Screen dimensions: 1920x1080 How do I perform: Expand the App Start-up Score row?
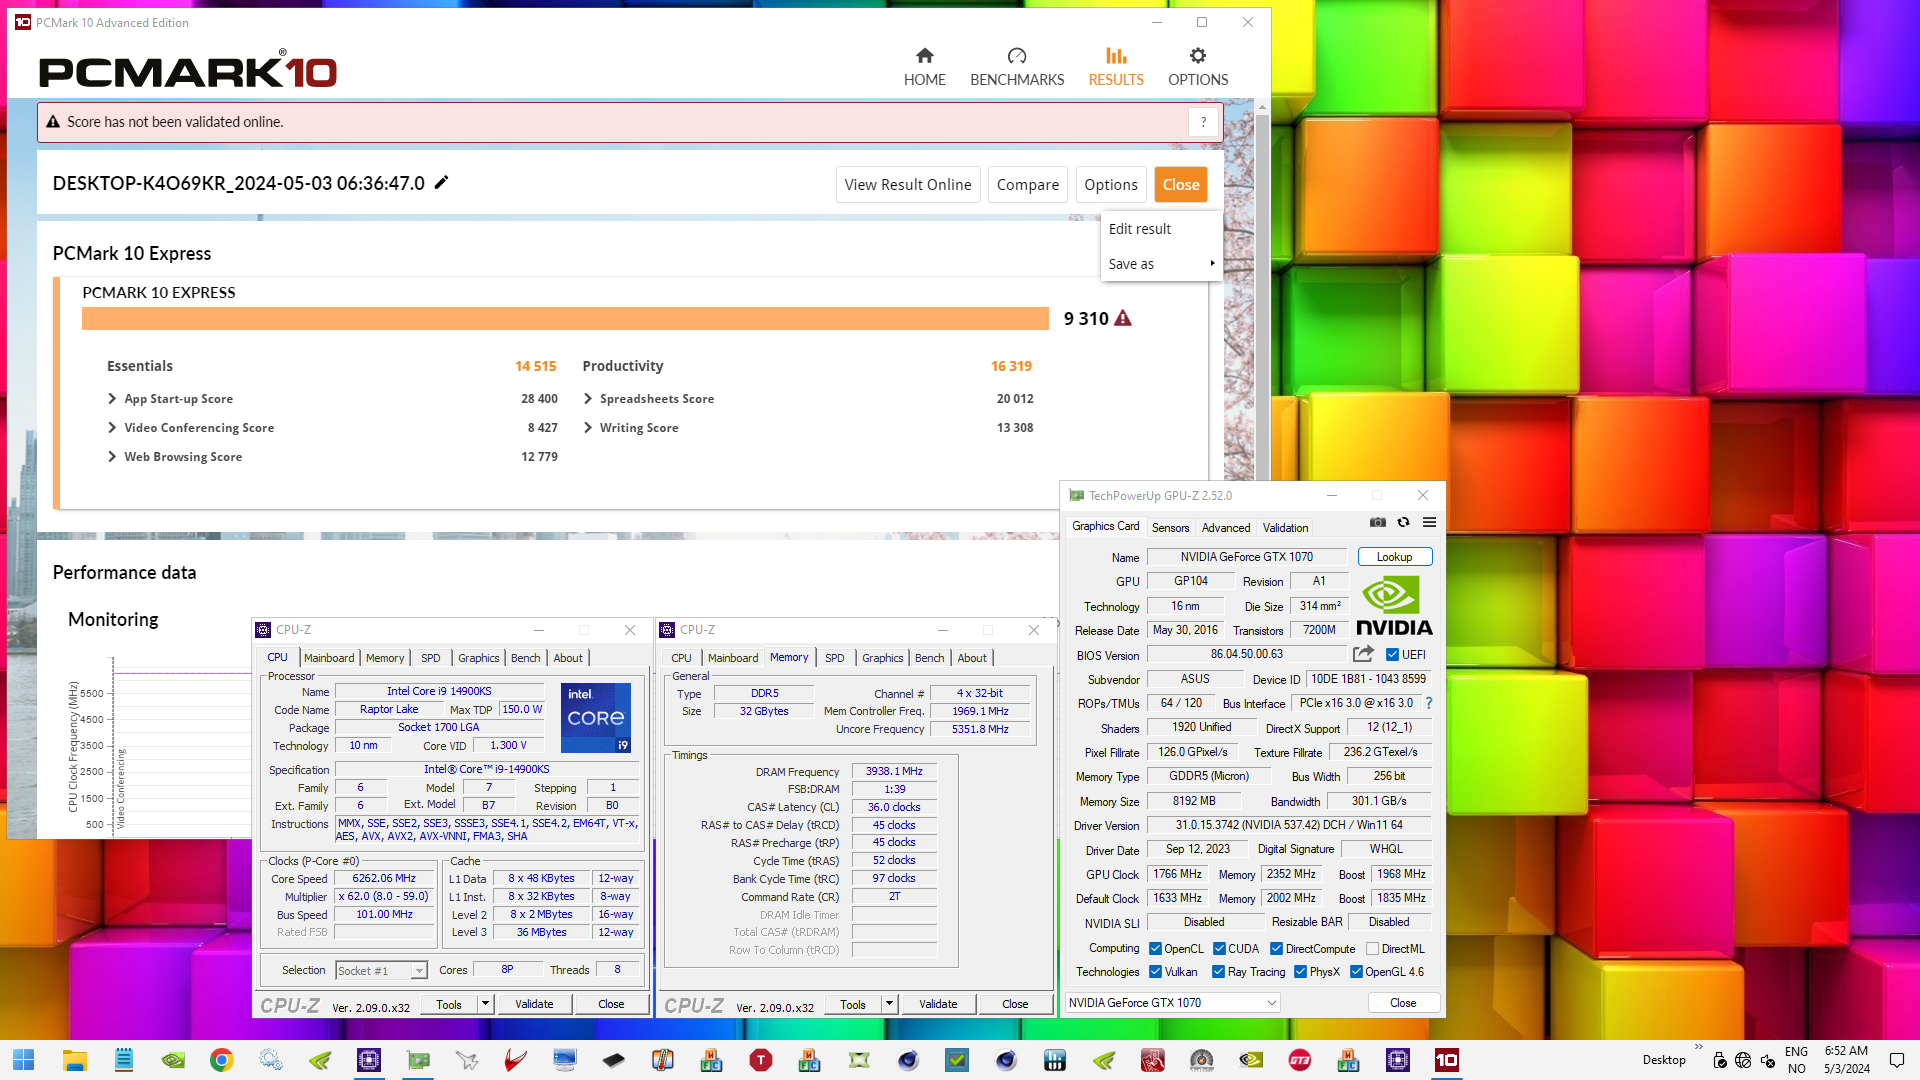pos(112,398)
